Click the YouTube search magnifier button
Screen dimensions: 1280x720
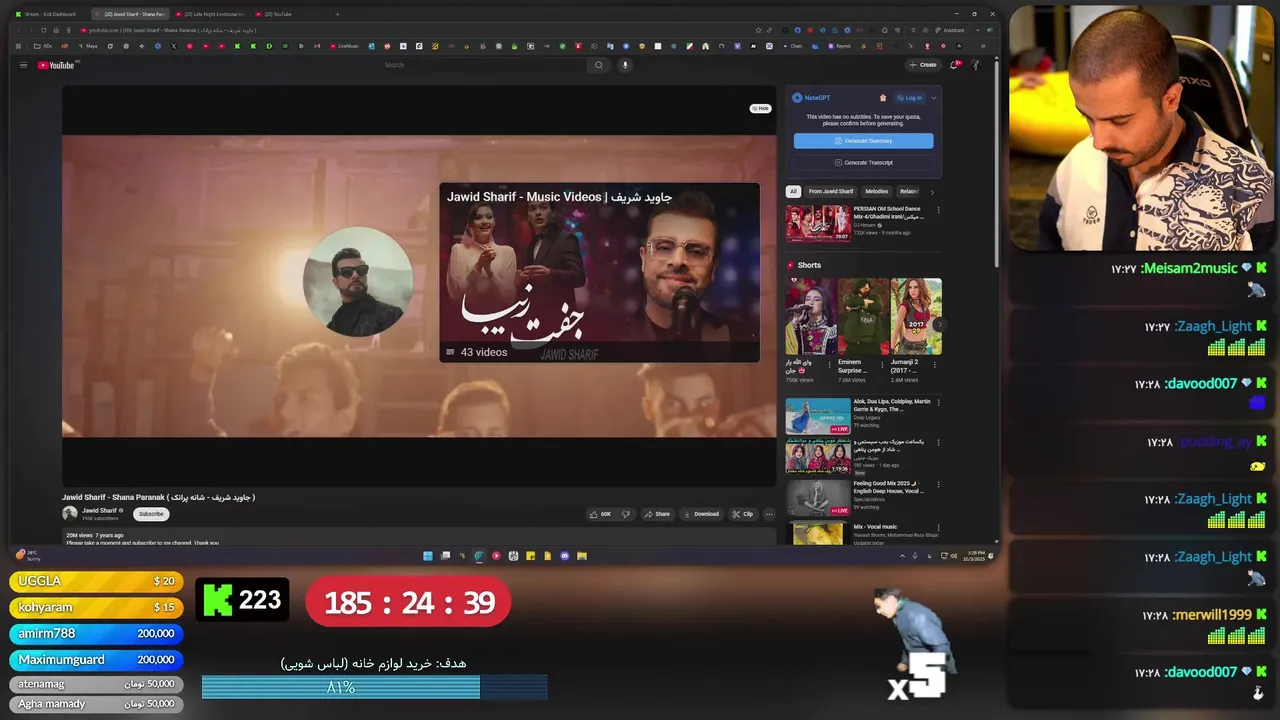coord(598,65)
